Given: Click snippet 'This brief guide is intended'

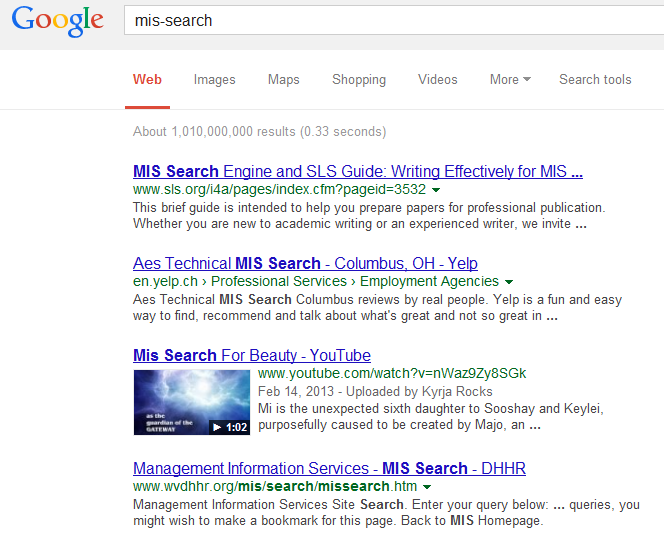Looking at the screenshot, I should (x=369, y=216).
